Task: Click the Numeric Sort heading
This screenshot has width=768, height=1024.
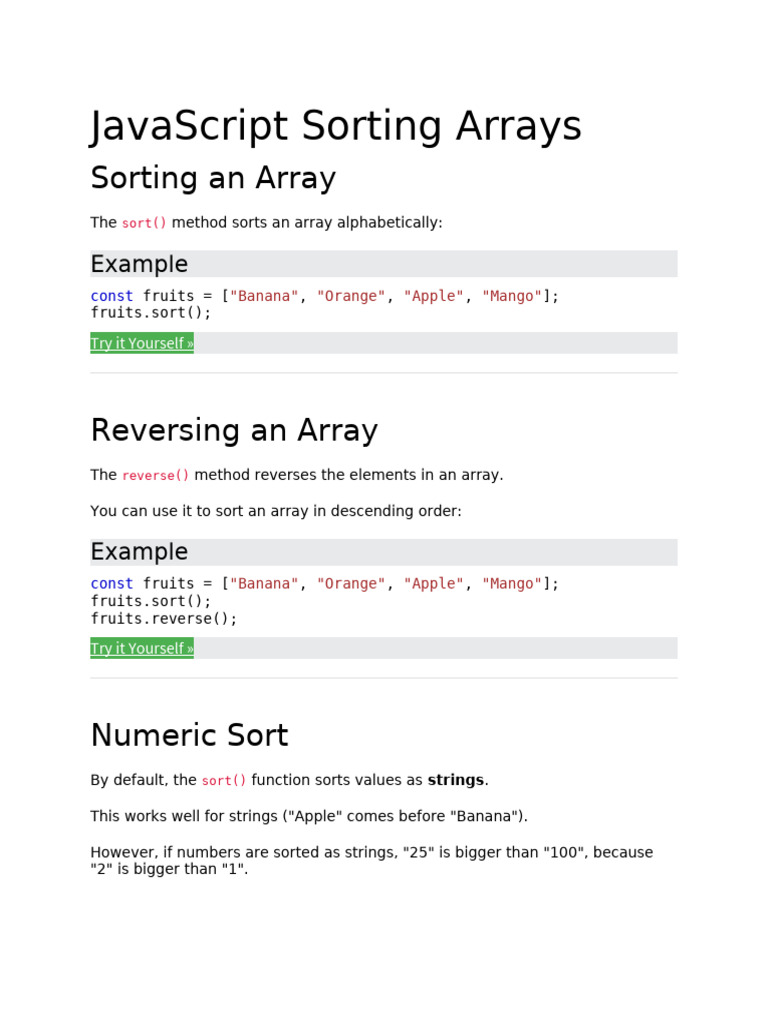Action: [189, 735]
